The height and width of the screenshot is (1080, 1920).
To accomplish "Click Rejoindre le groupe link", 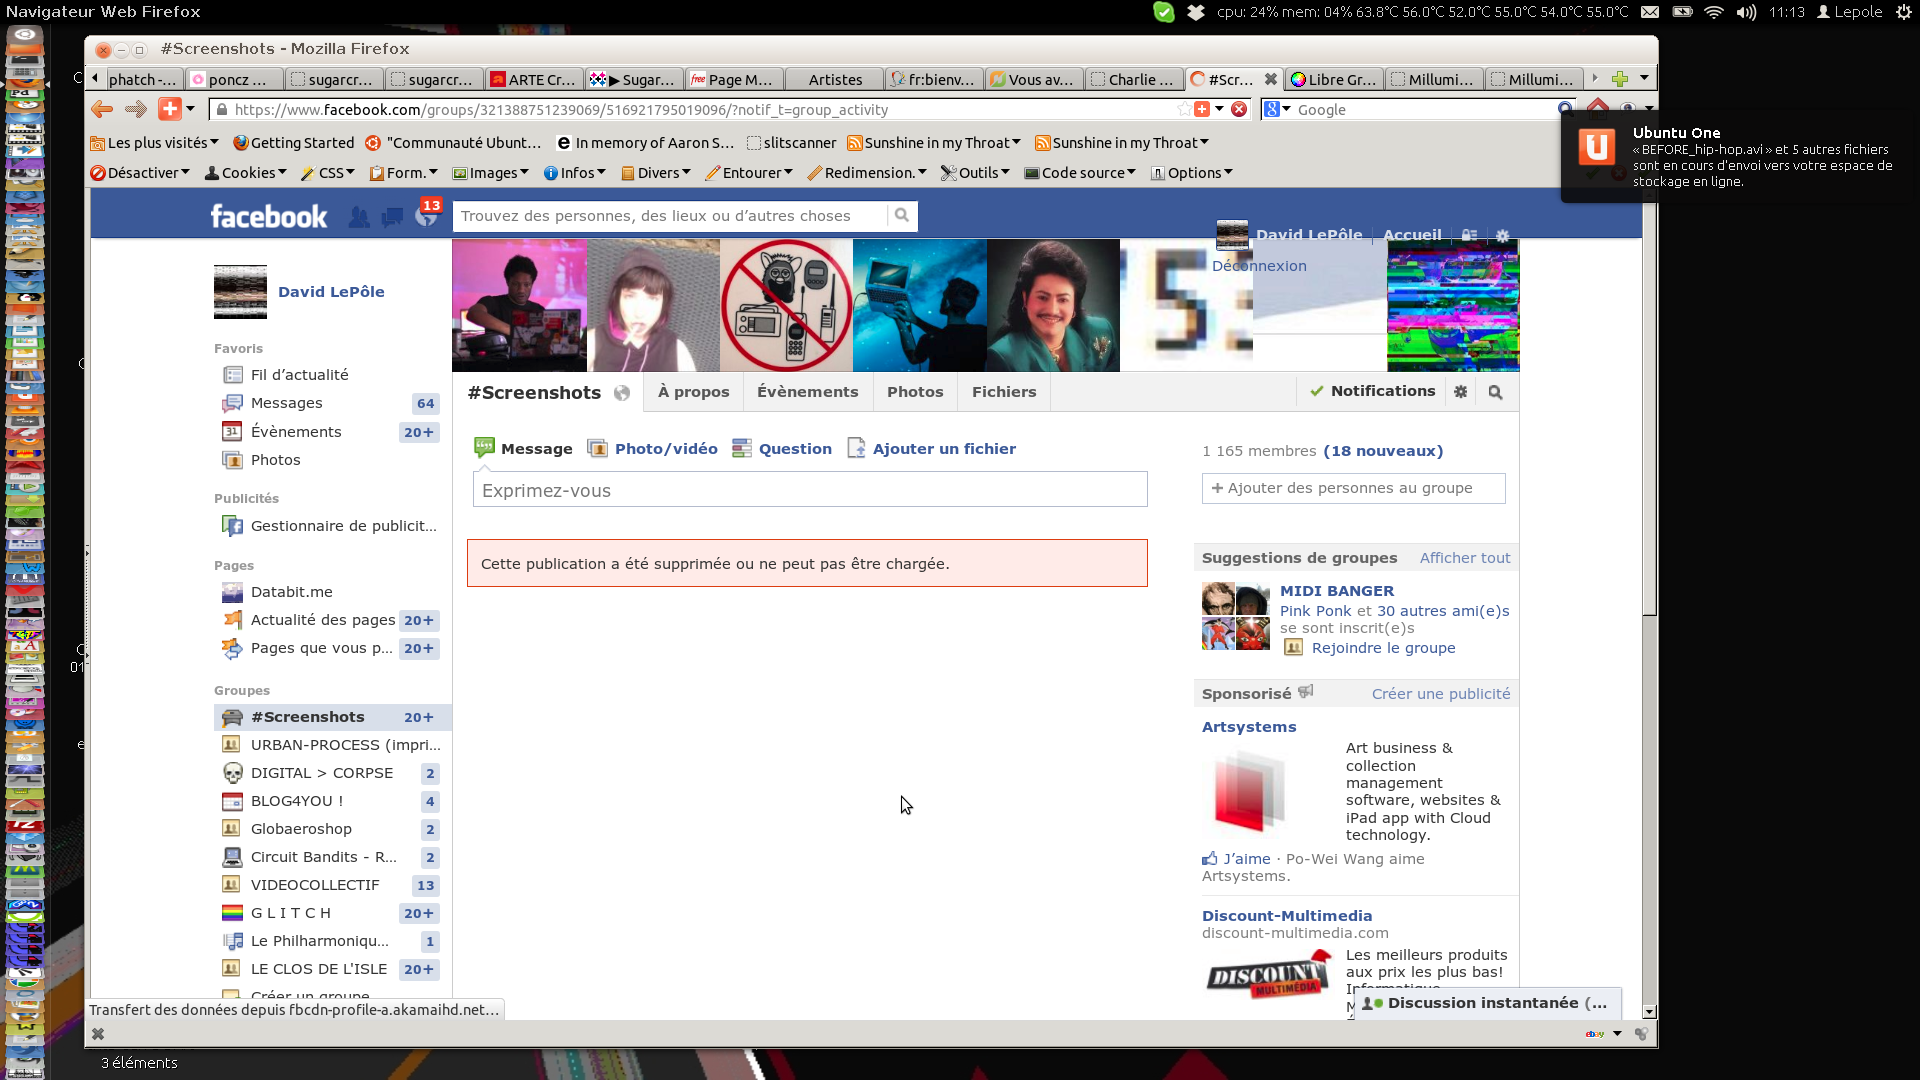I will (x=1383, y=648).
